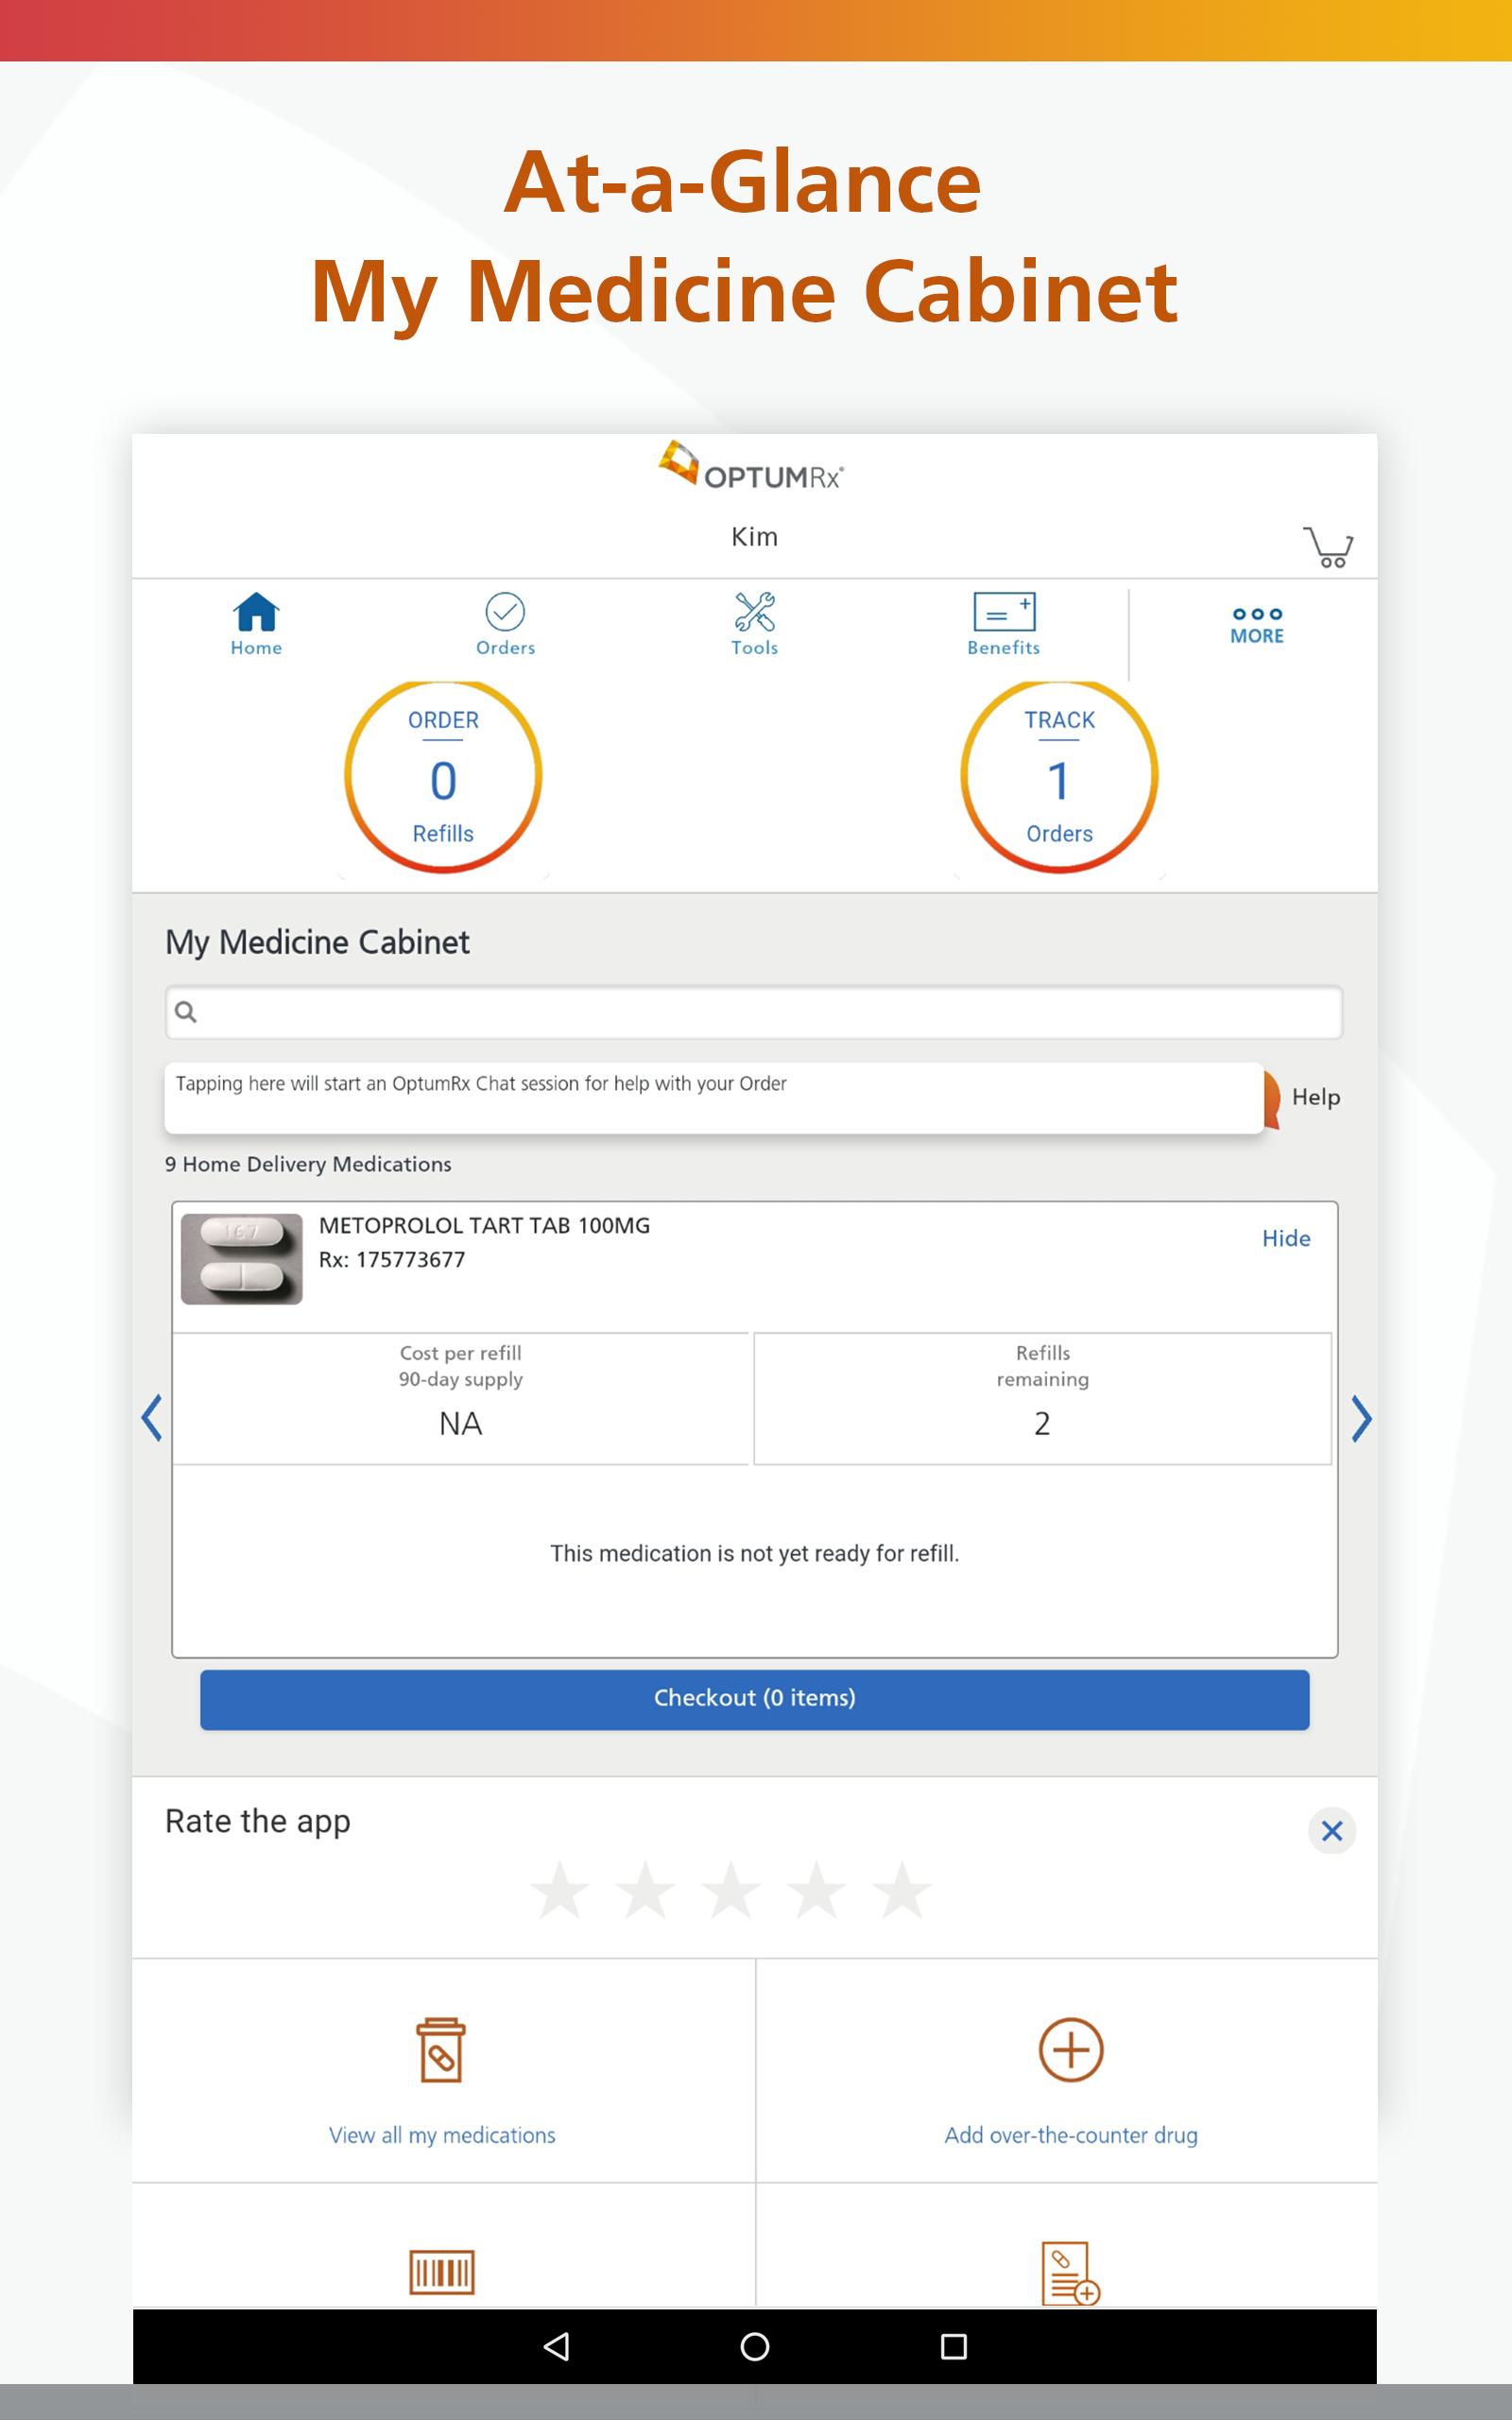Tap the user name Kim
This screenshot has height=2420, width=1512.
(754, 537)
